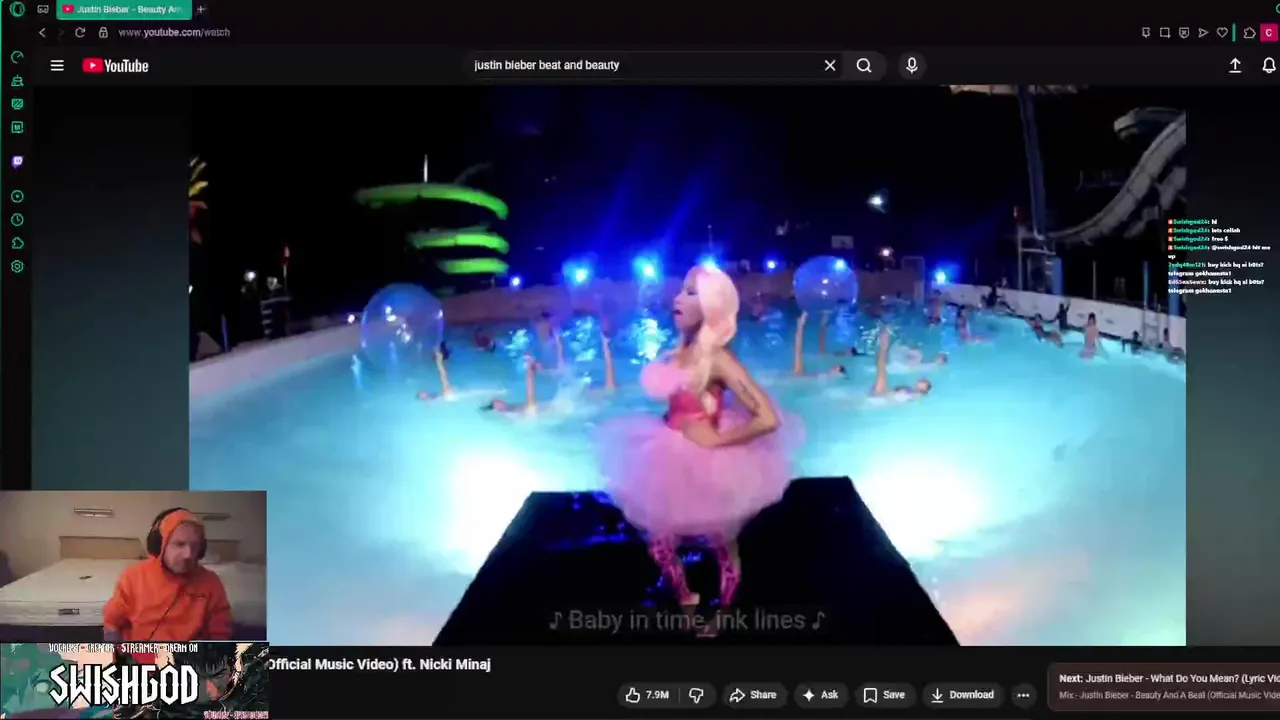Click the video title ft. Nicki Minaj

[x=378, y=664]
